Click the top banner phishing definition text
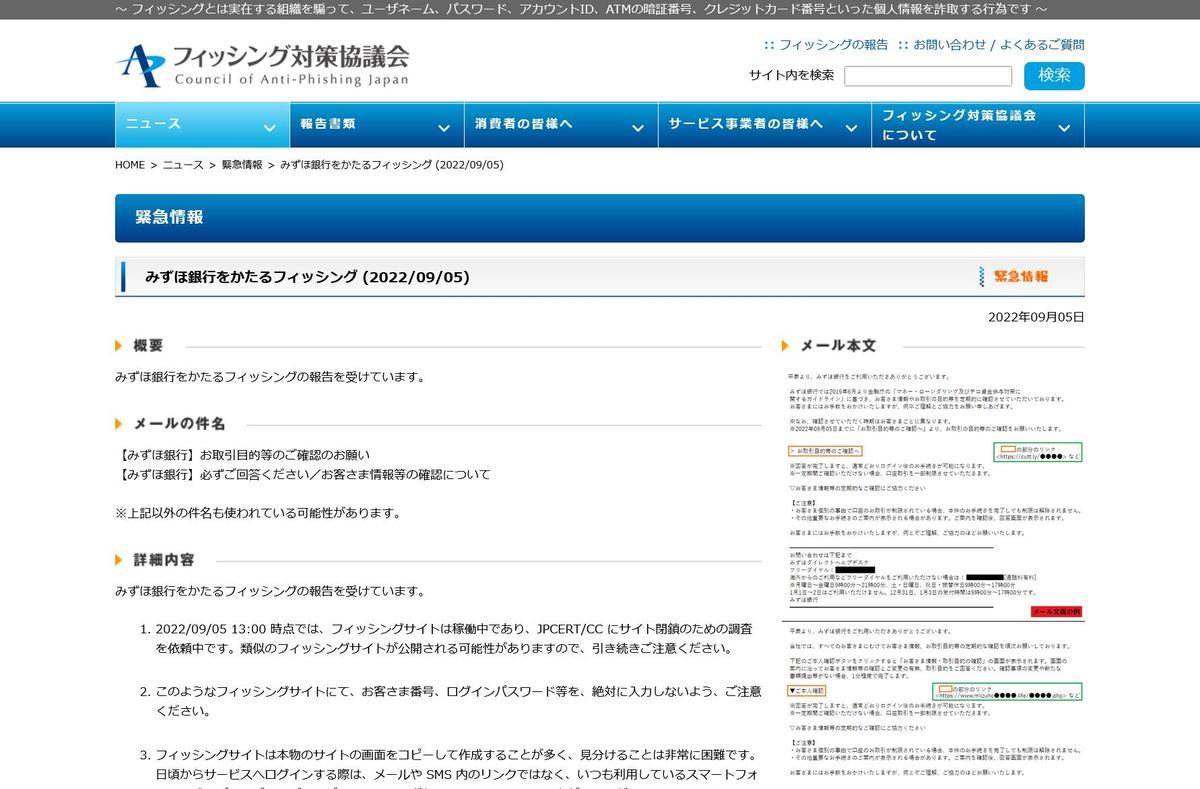 click(x=581, y=9)
